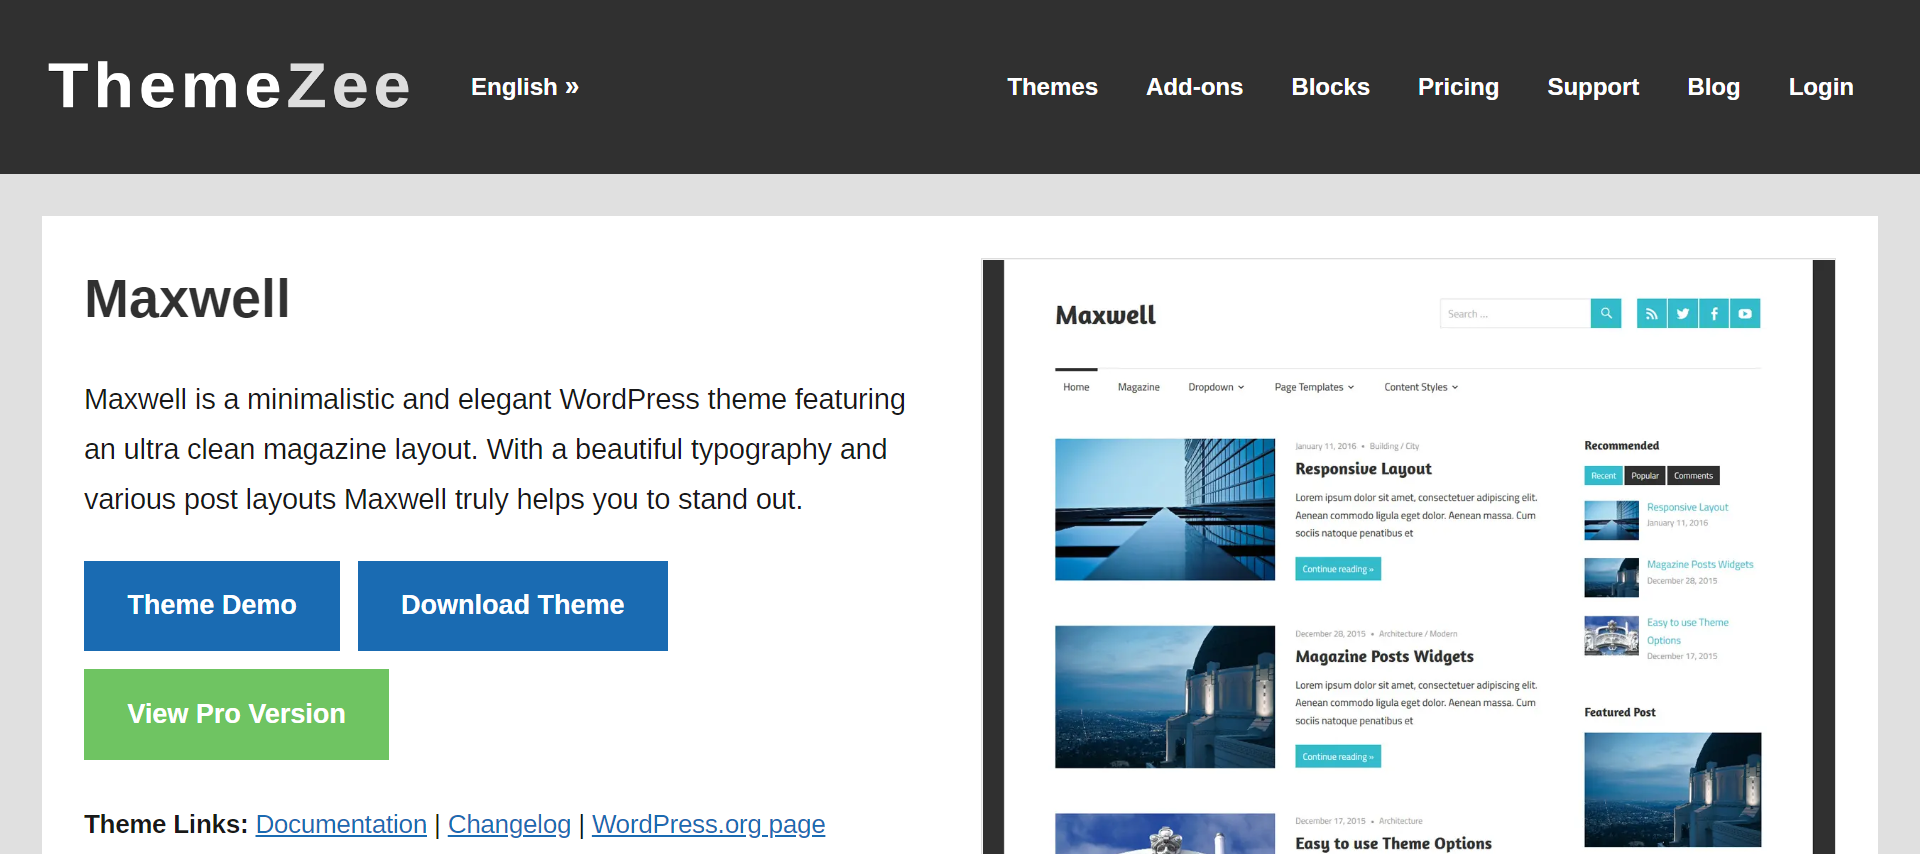Click the search magnifier icon in preview
The width and height of the screenshot is (1920, 854).
pyautogui.click(x=1606, y=314)
